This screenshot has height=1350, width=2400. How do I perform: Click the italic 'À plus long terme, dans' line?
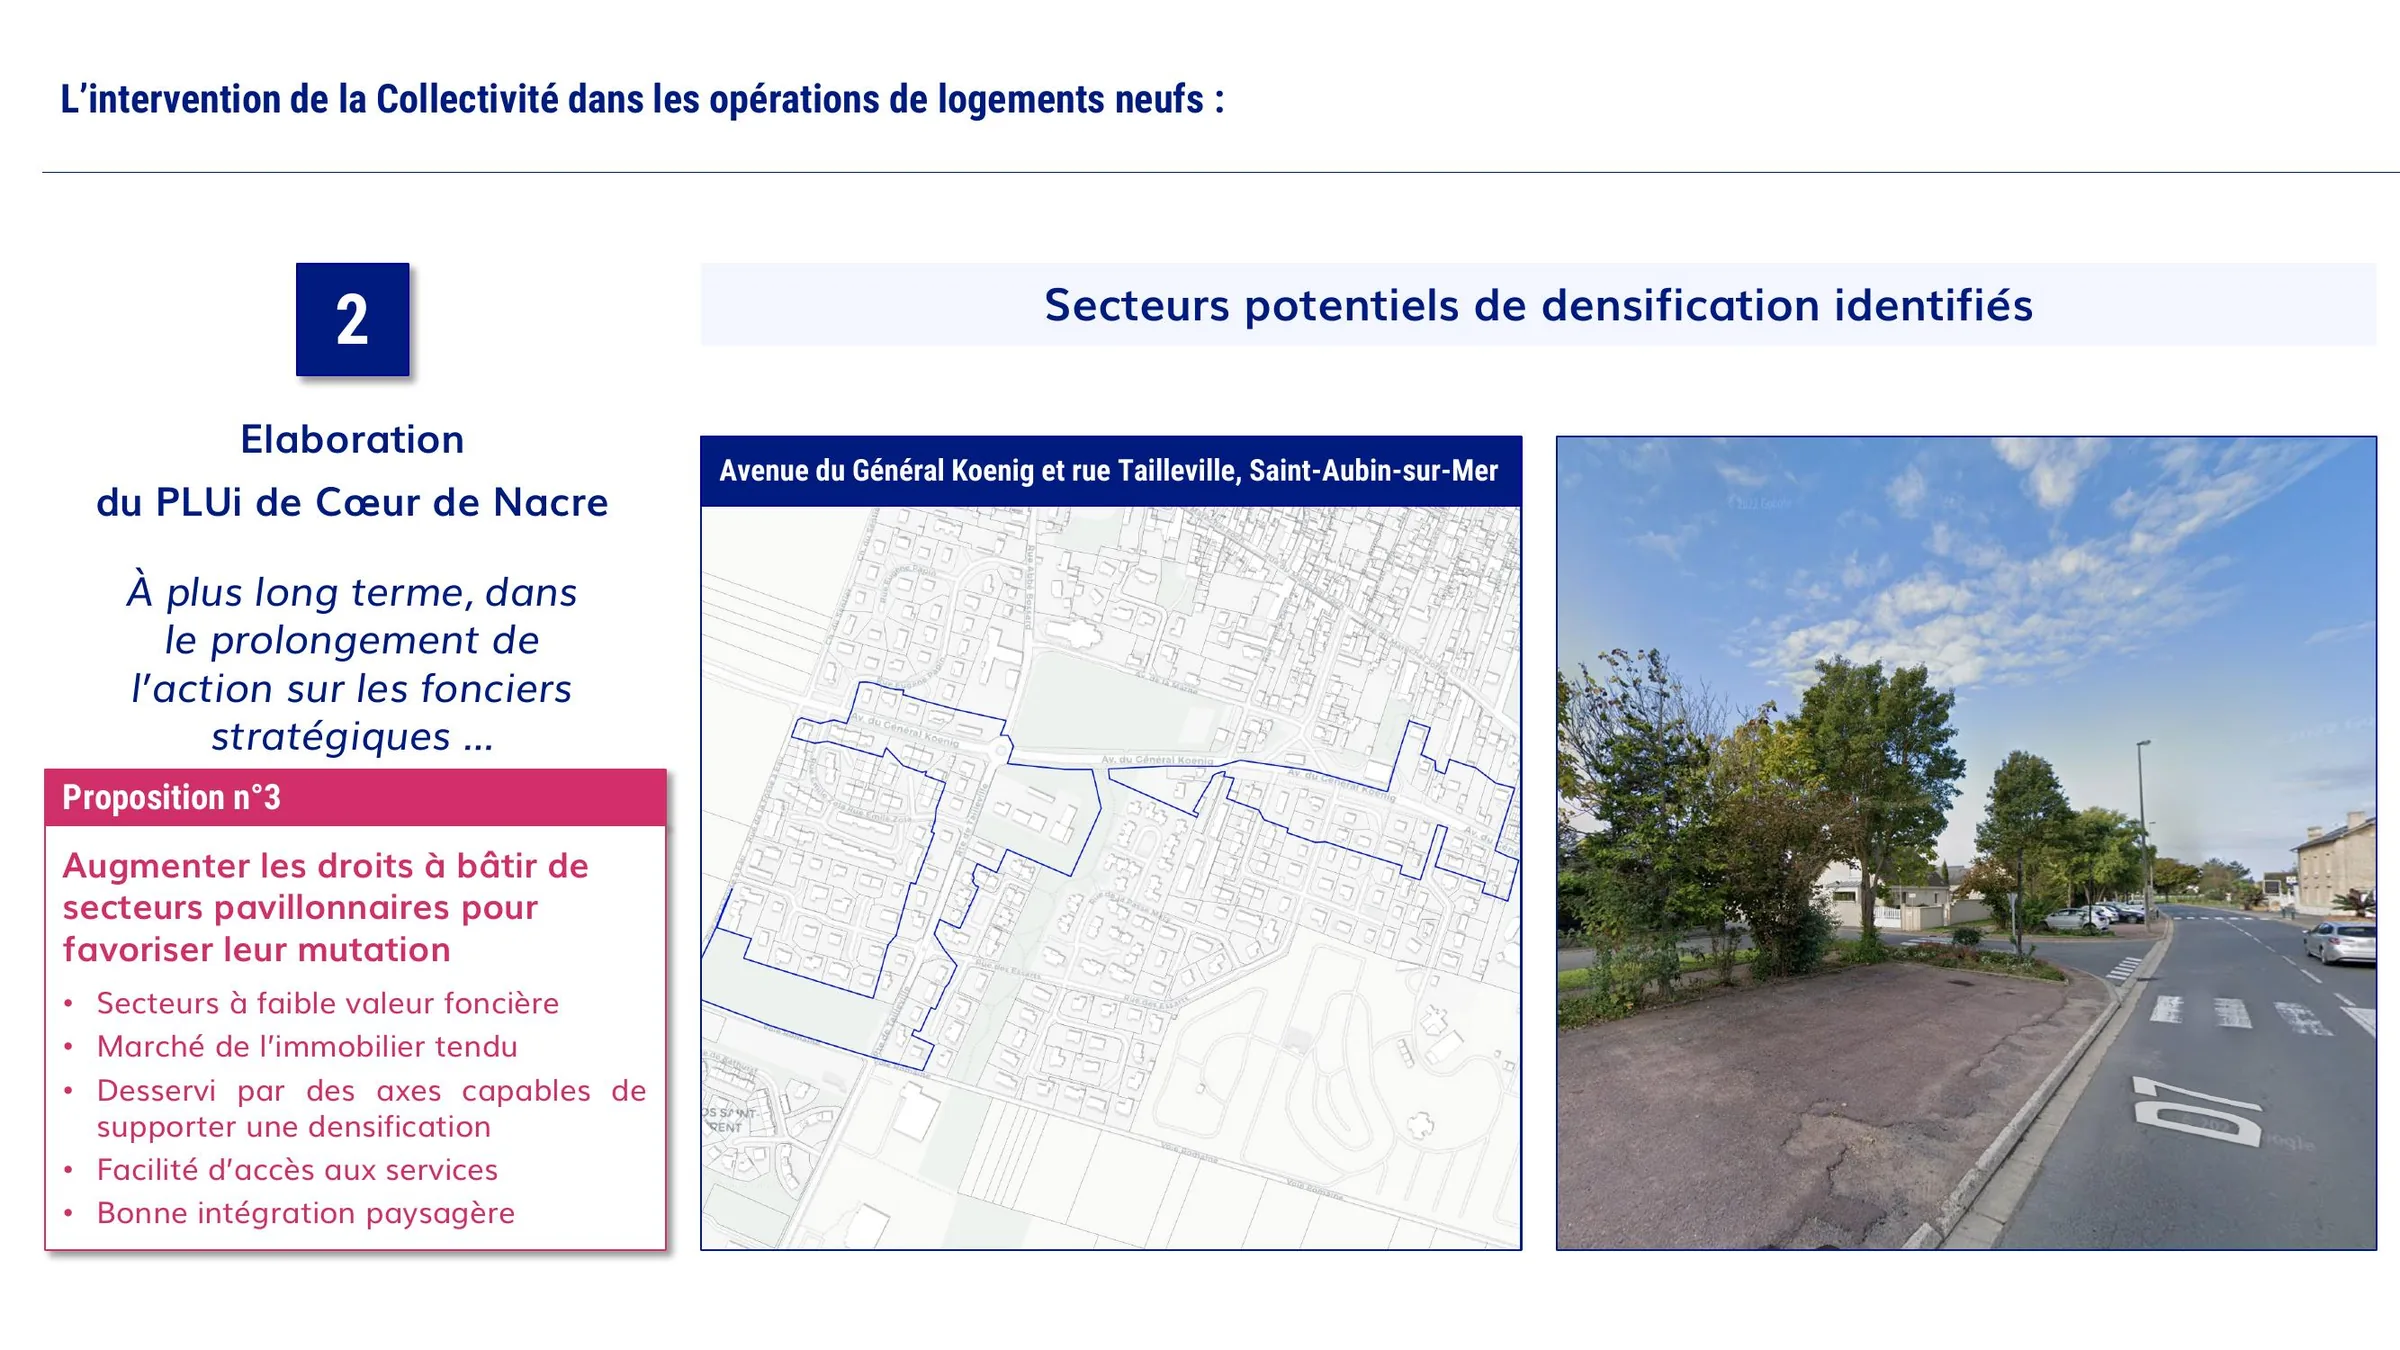click(352, 592)
